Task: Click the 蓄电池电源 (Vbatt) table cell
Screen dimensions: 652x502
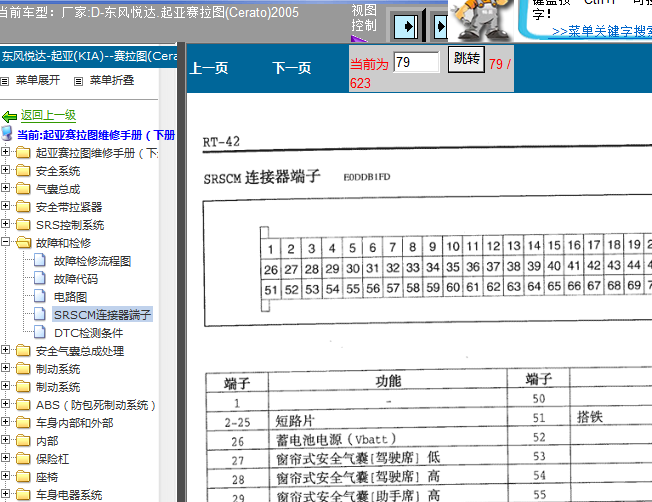Action: 388,439
